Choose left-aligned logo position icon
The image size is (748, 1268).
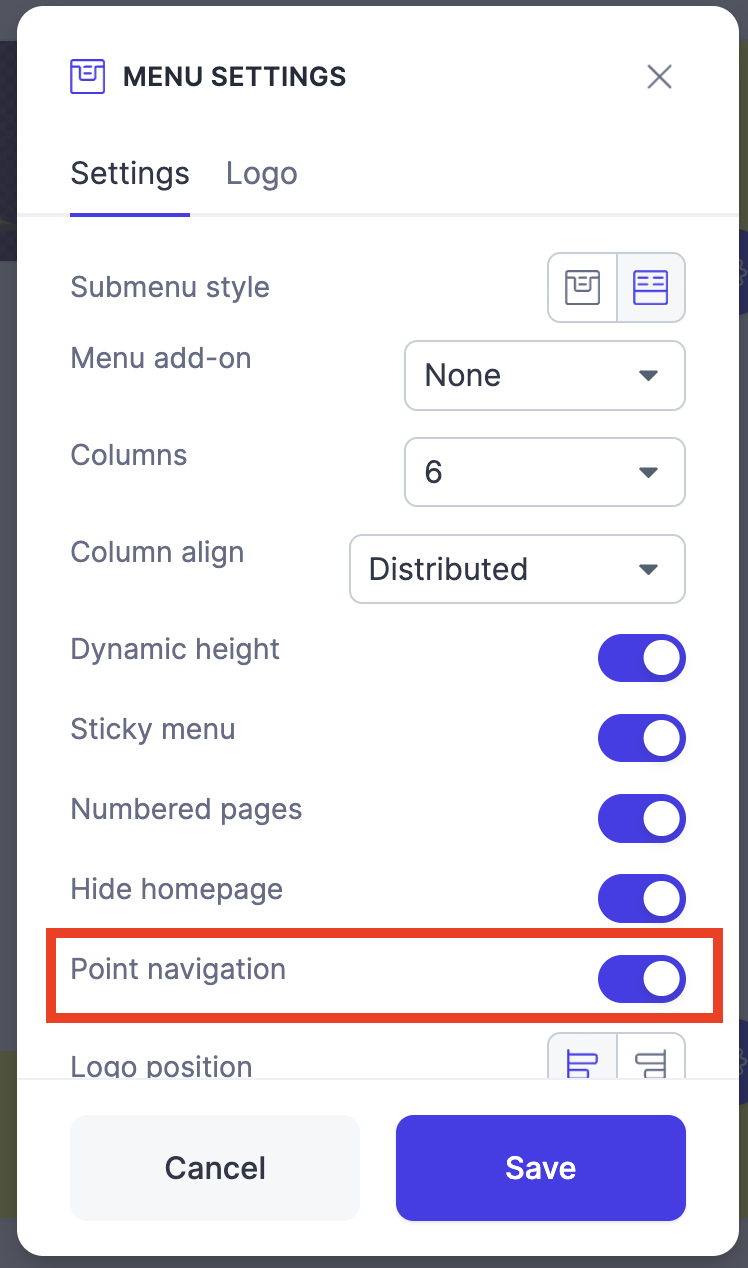pos(583,1058)
